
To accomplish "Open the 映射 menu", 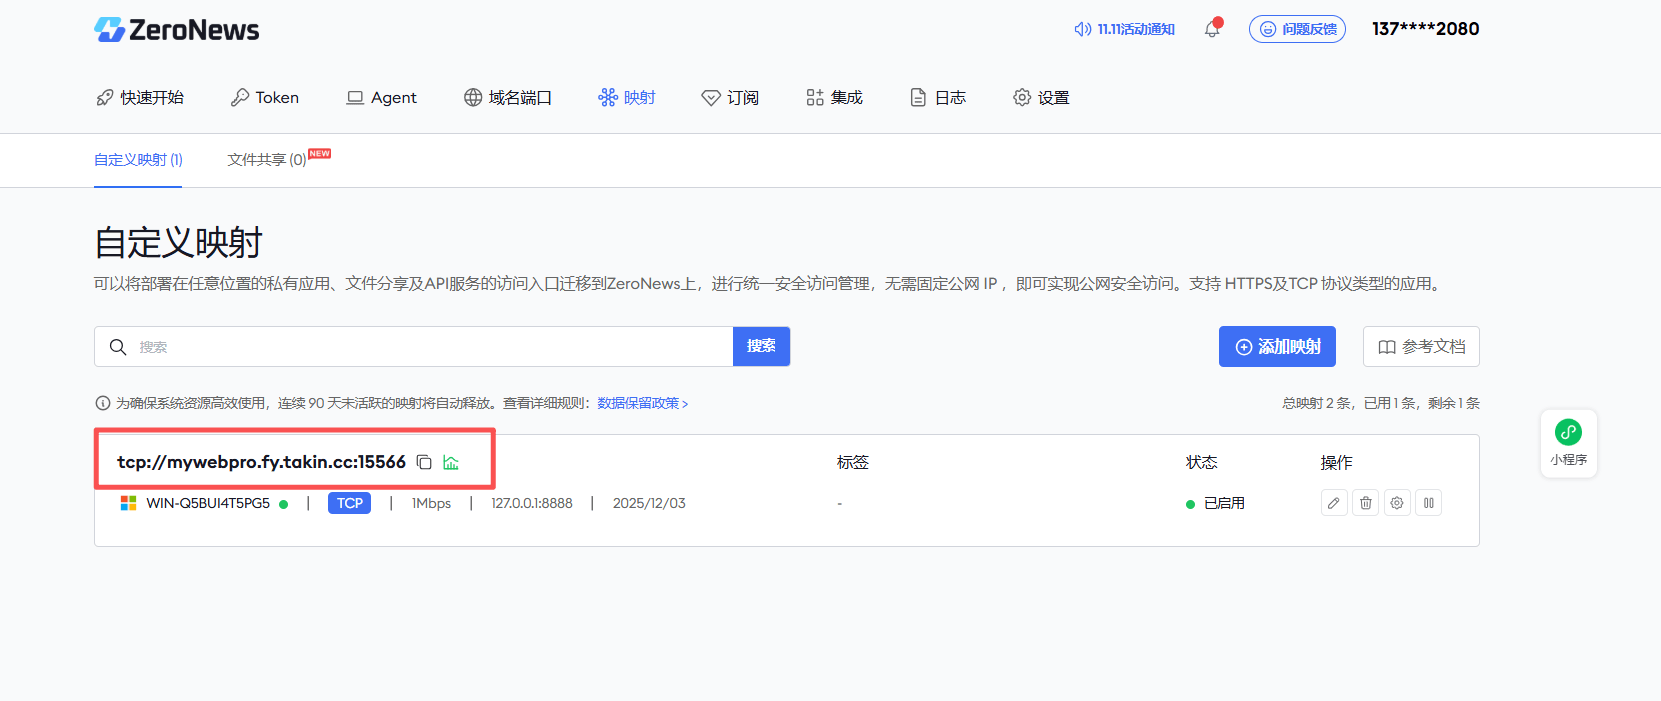I will [627, 97].
